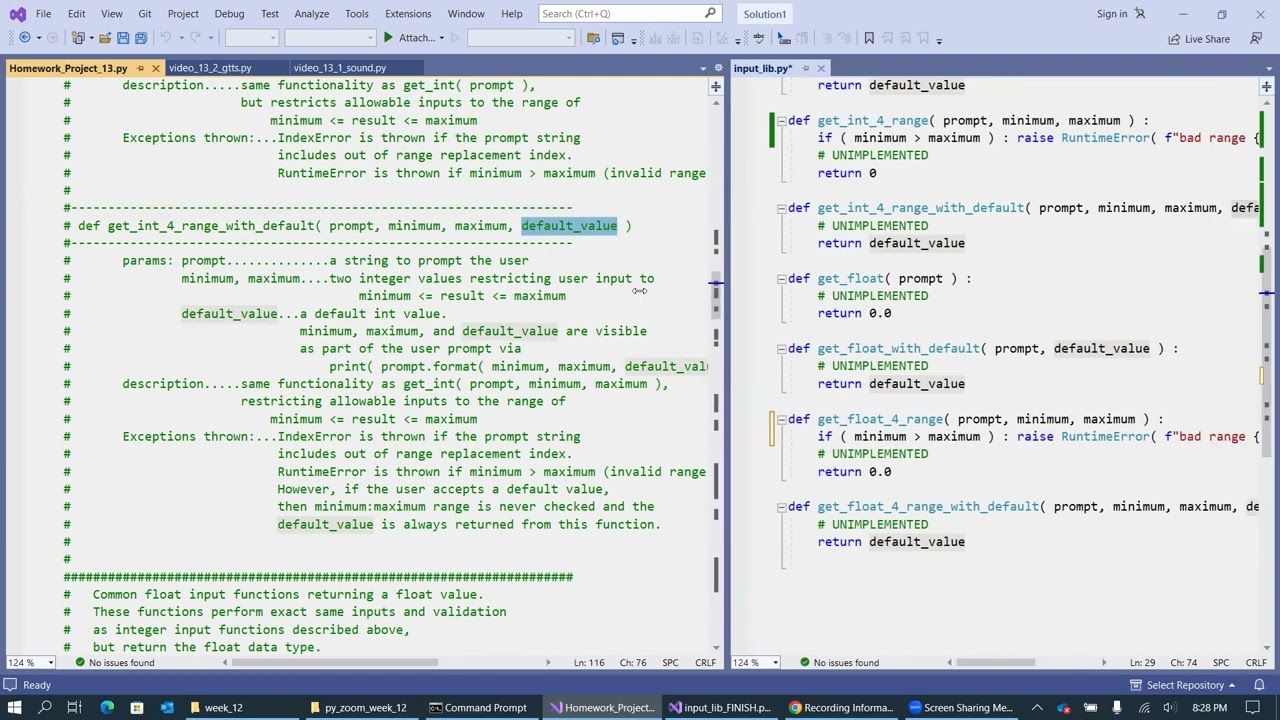This screenshot has width=1280, height=720.
Task: Click the taskbar Search magnifier icon
Action: [x=45, y=708]
